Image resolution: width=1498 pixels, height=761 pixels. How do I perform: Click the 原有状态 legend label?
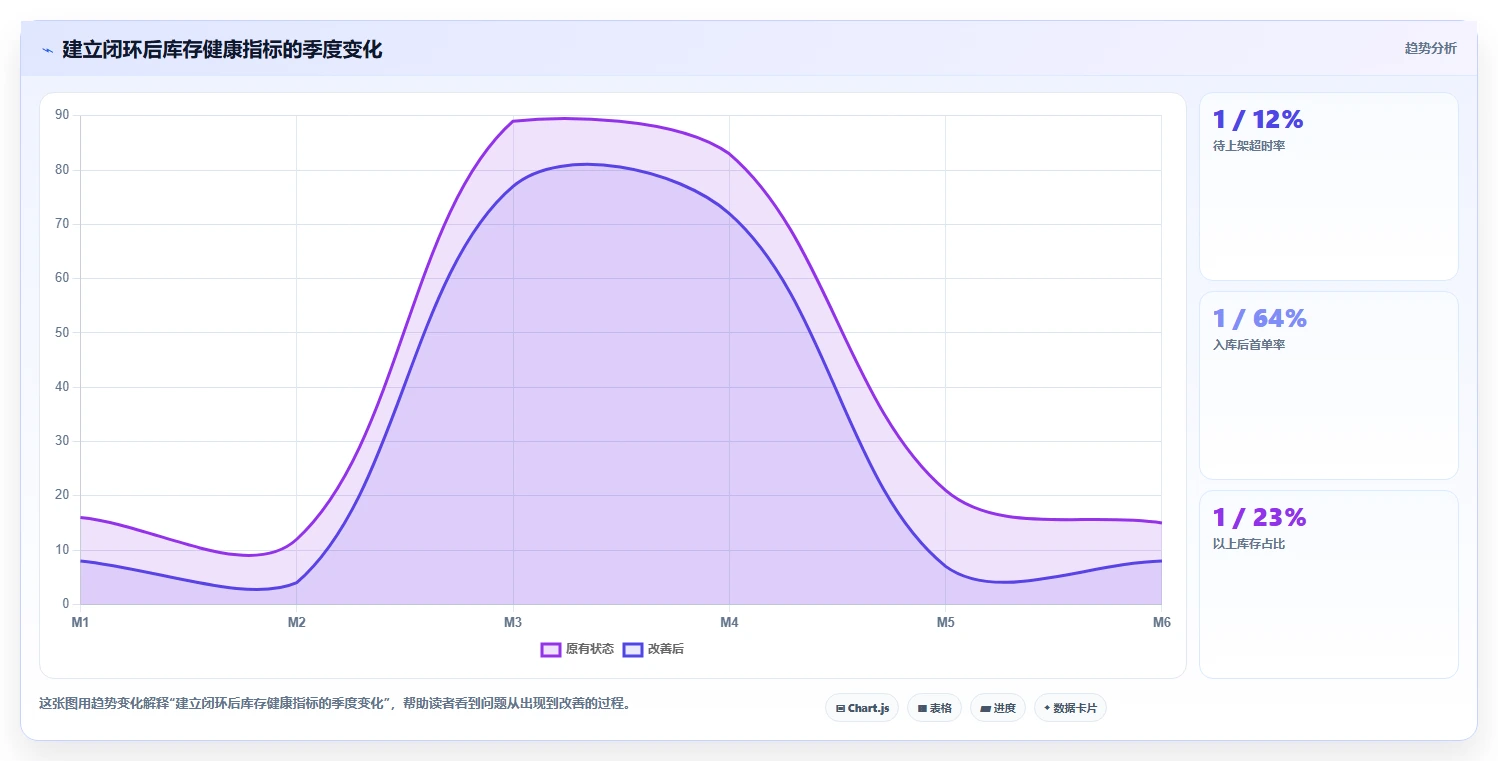[590, 649]
